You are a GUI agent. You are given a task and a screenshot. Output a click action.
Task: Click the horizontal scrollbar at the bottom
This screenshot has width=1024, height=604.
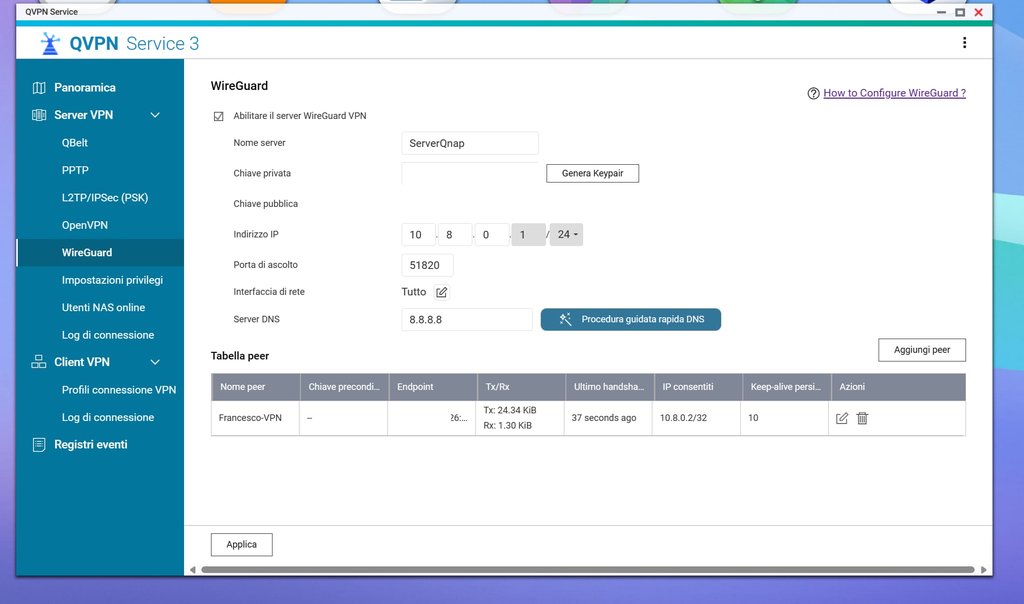[x=587, y=570]
